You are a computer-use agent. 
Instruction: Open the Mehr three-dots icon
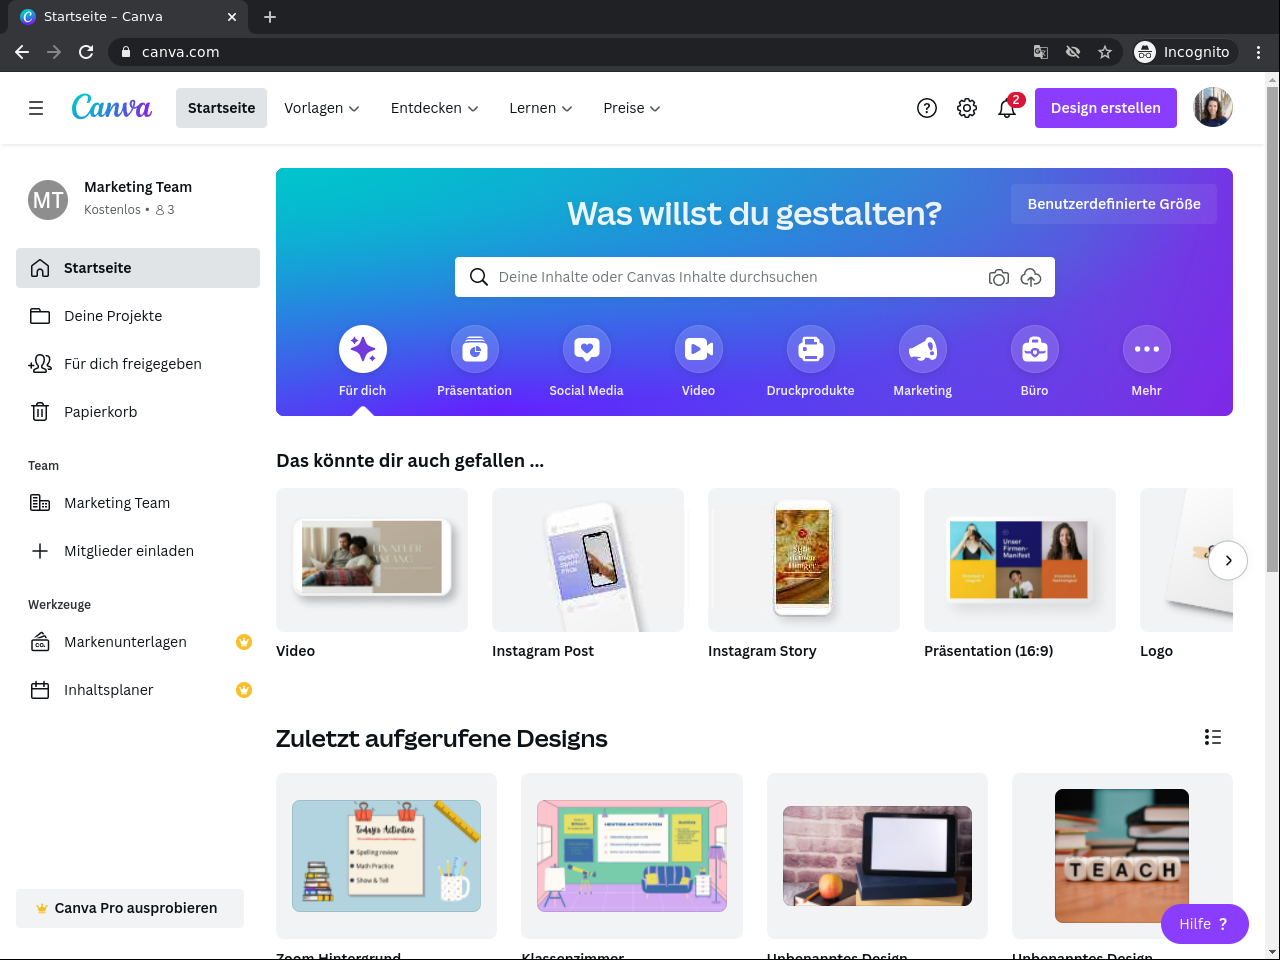pyautogui.click(x=1147, y=349)
